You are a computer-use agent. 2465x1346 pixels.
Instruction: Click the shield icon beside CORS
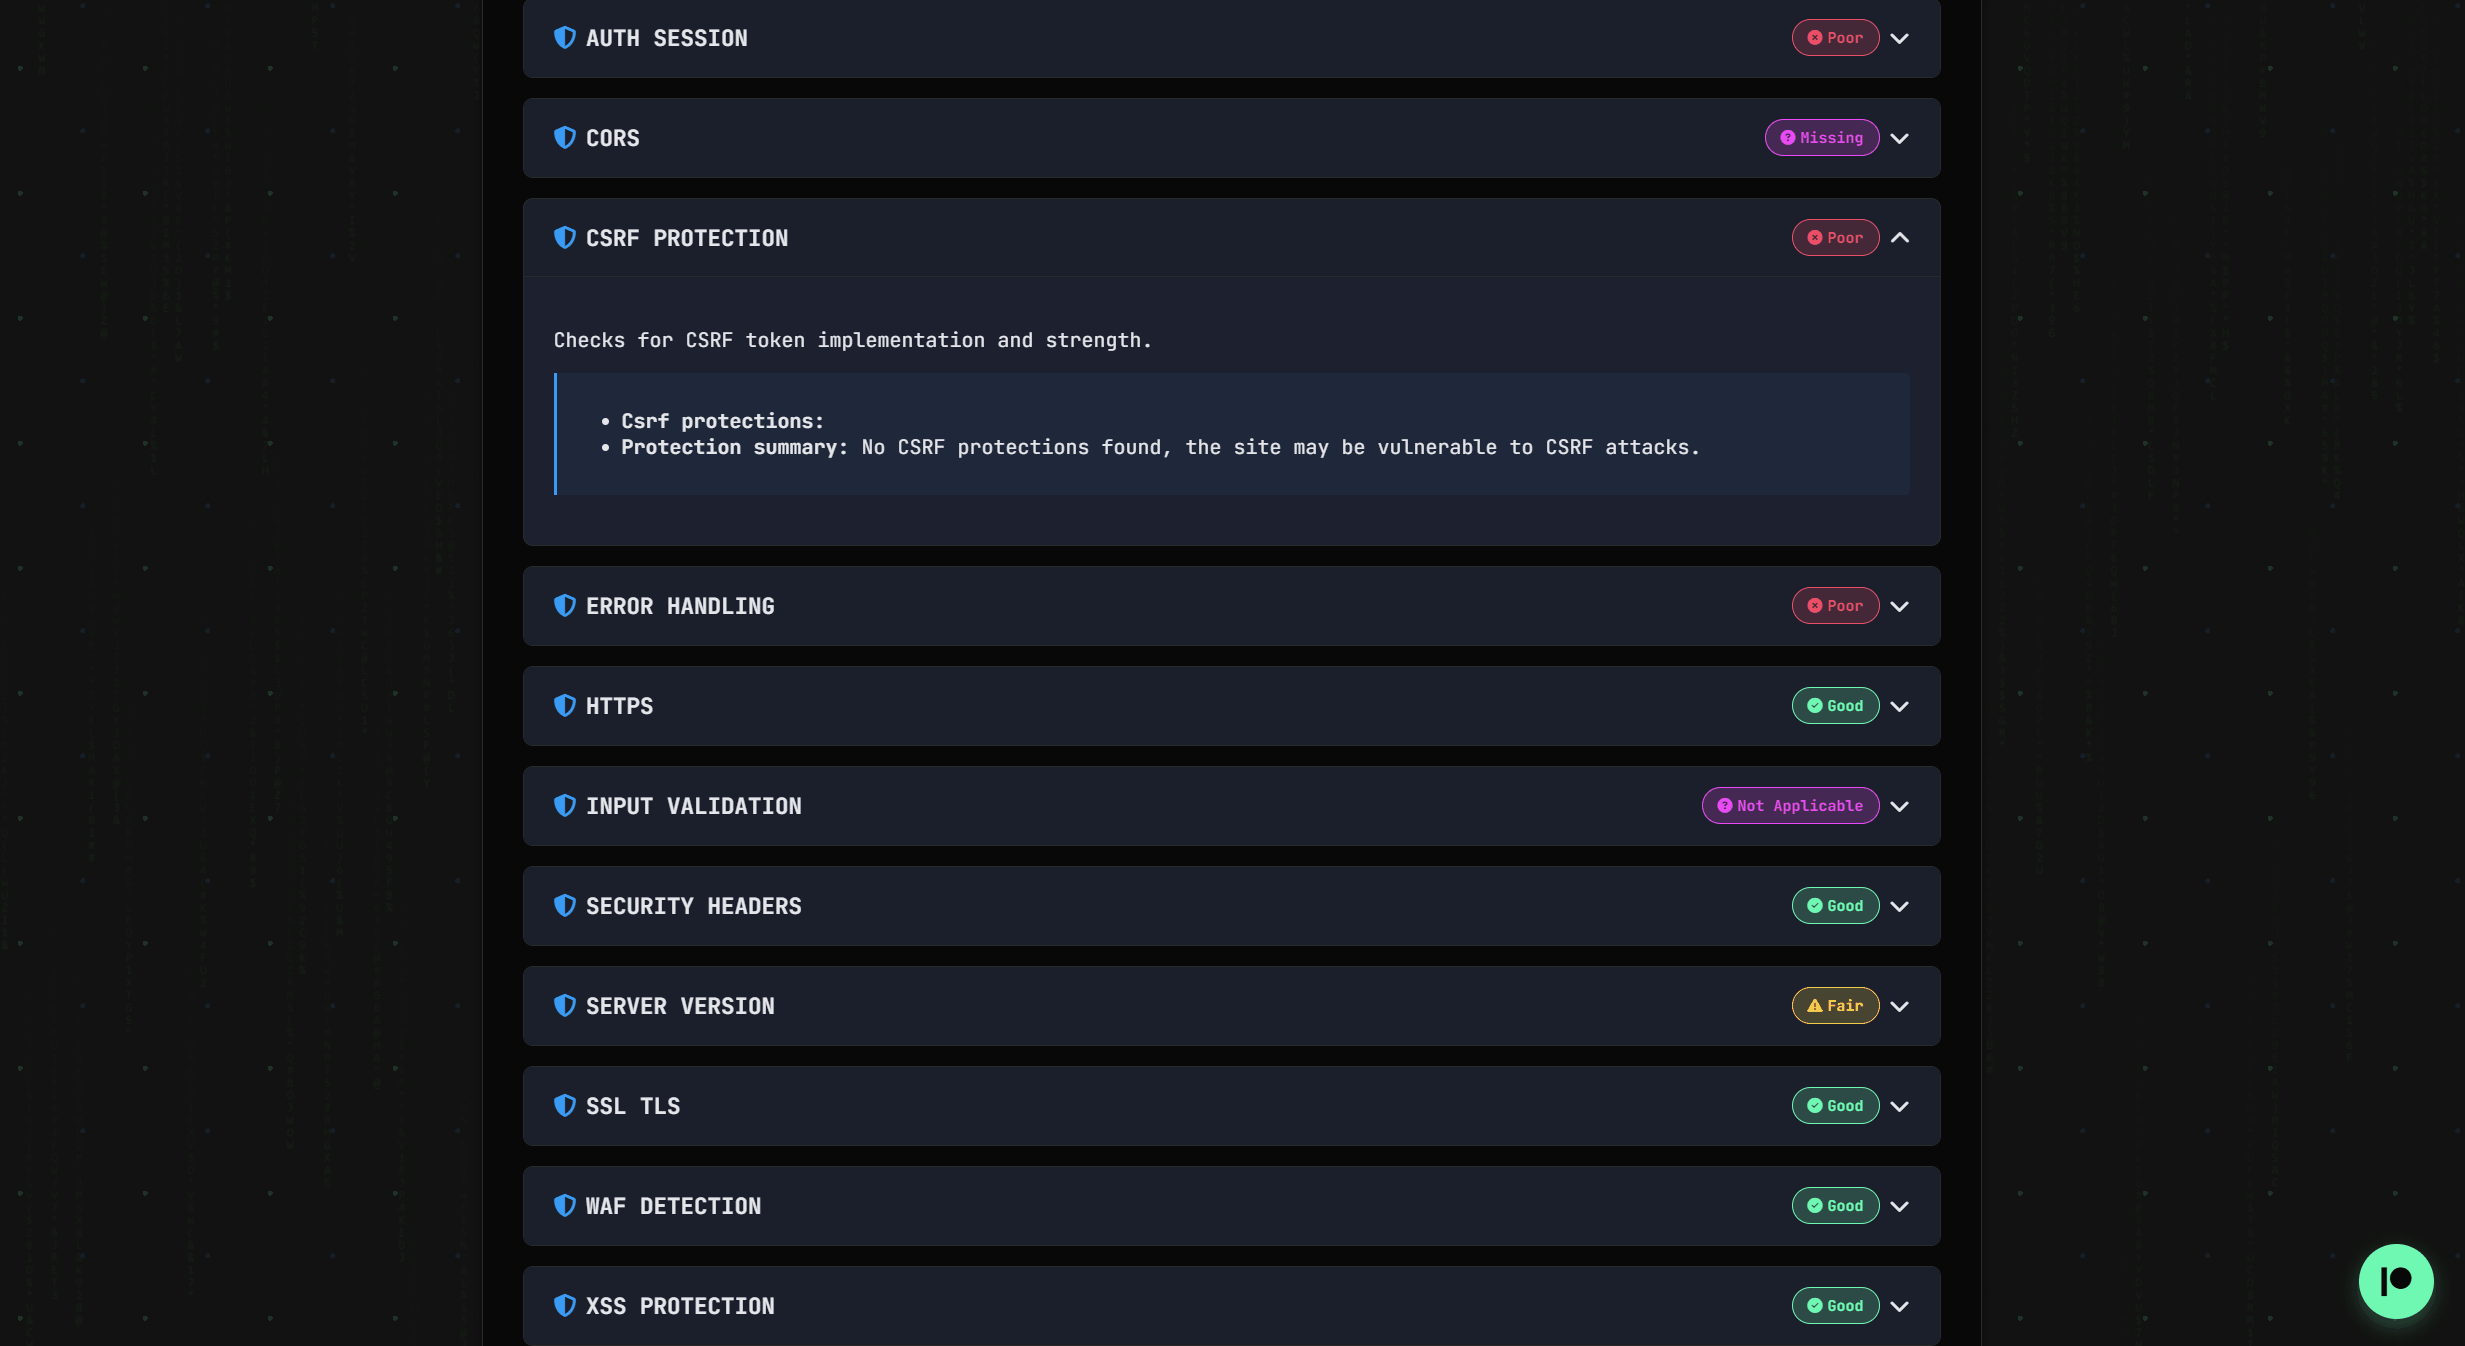(x=564, y=138)
